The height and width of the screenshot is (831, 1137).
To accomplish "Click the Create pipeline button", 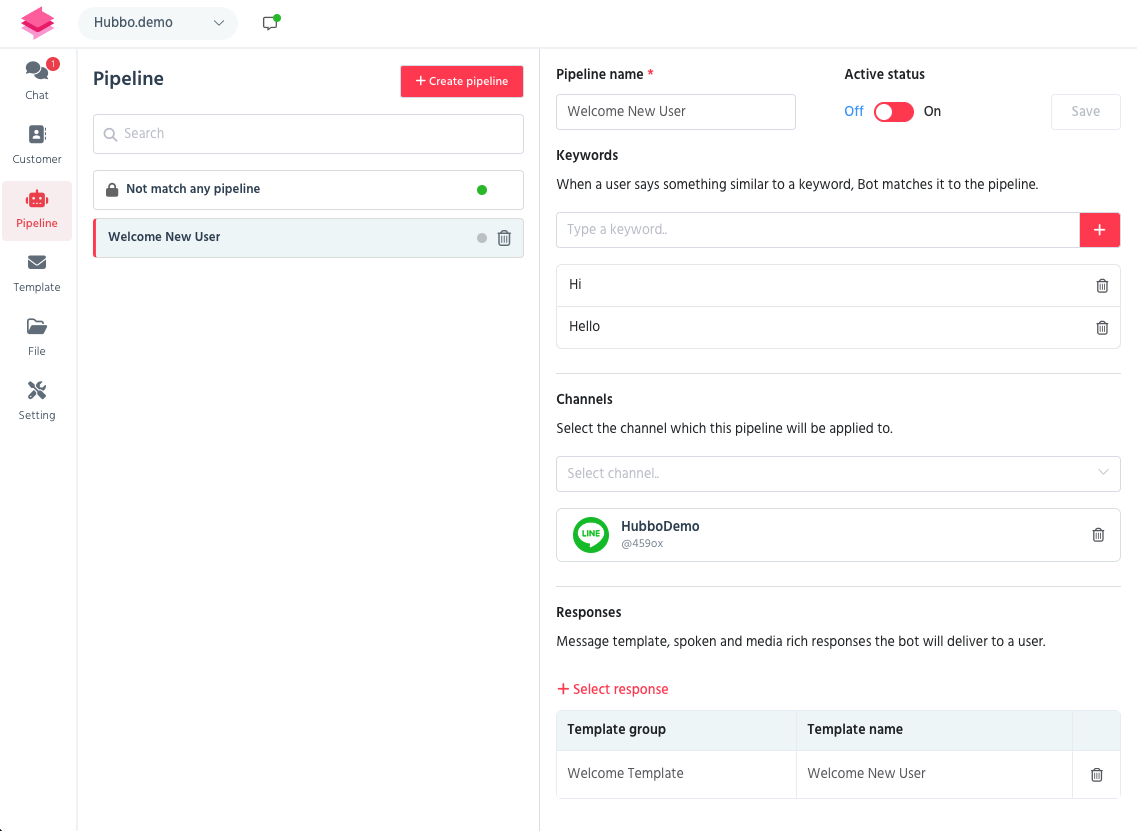I will click(461, 81).
